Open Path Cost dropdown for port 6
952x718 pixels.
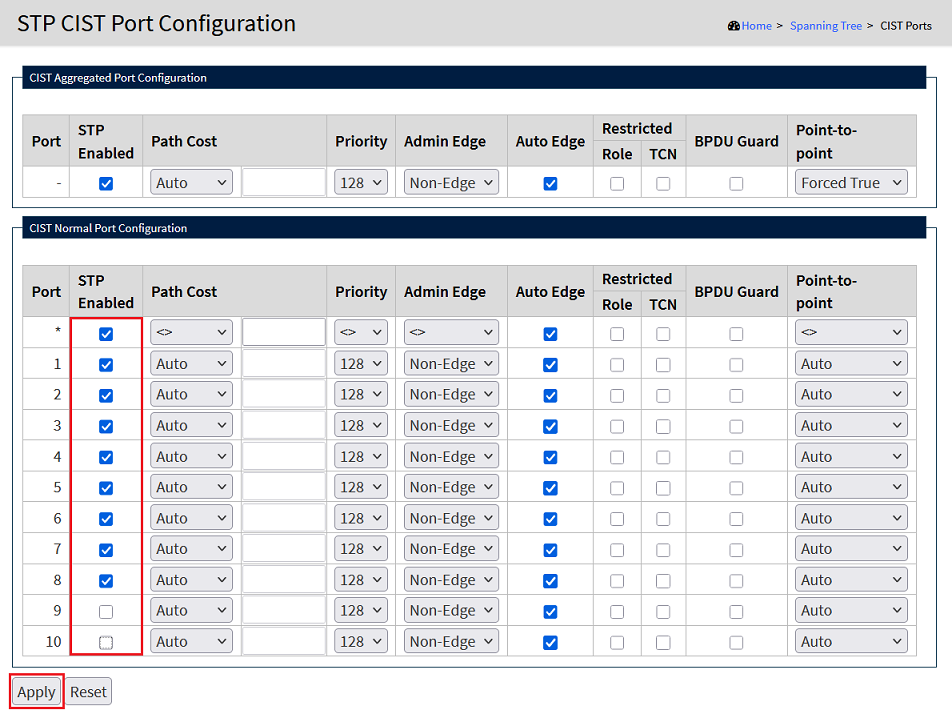[191, 518]
